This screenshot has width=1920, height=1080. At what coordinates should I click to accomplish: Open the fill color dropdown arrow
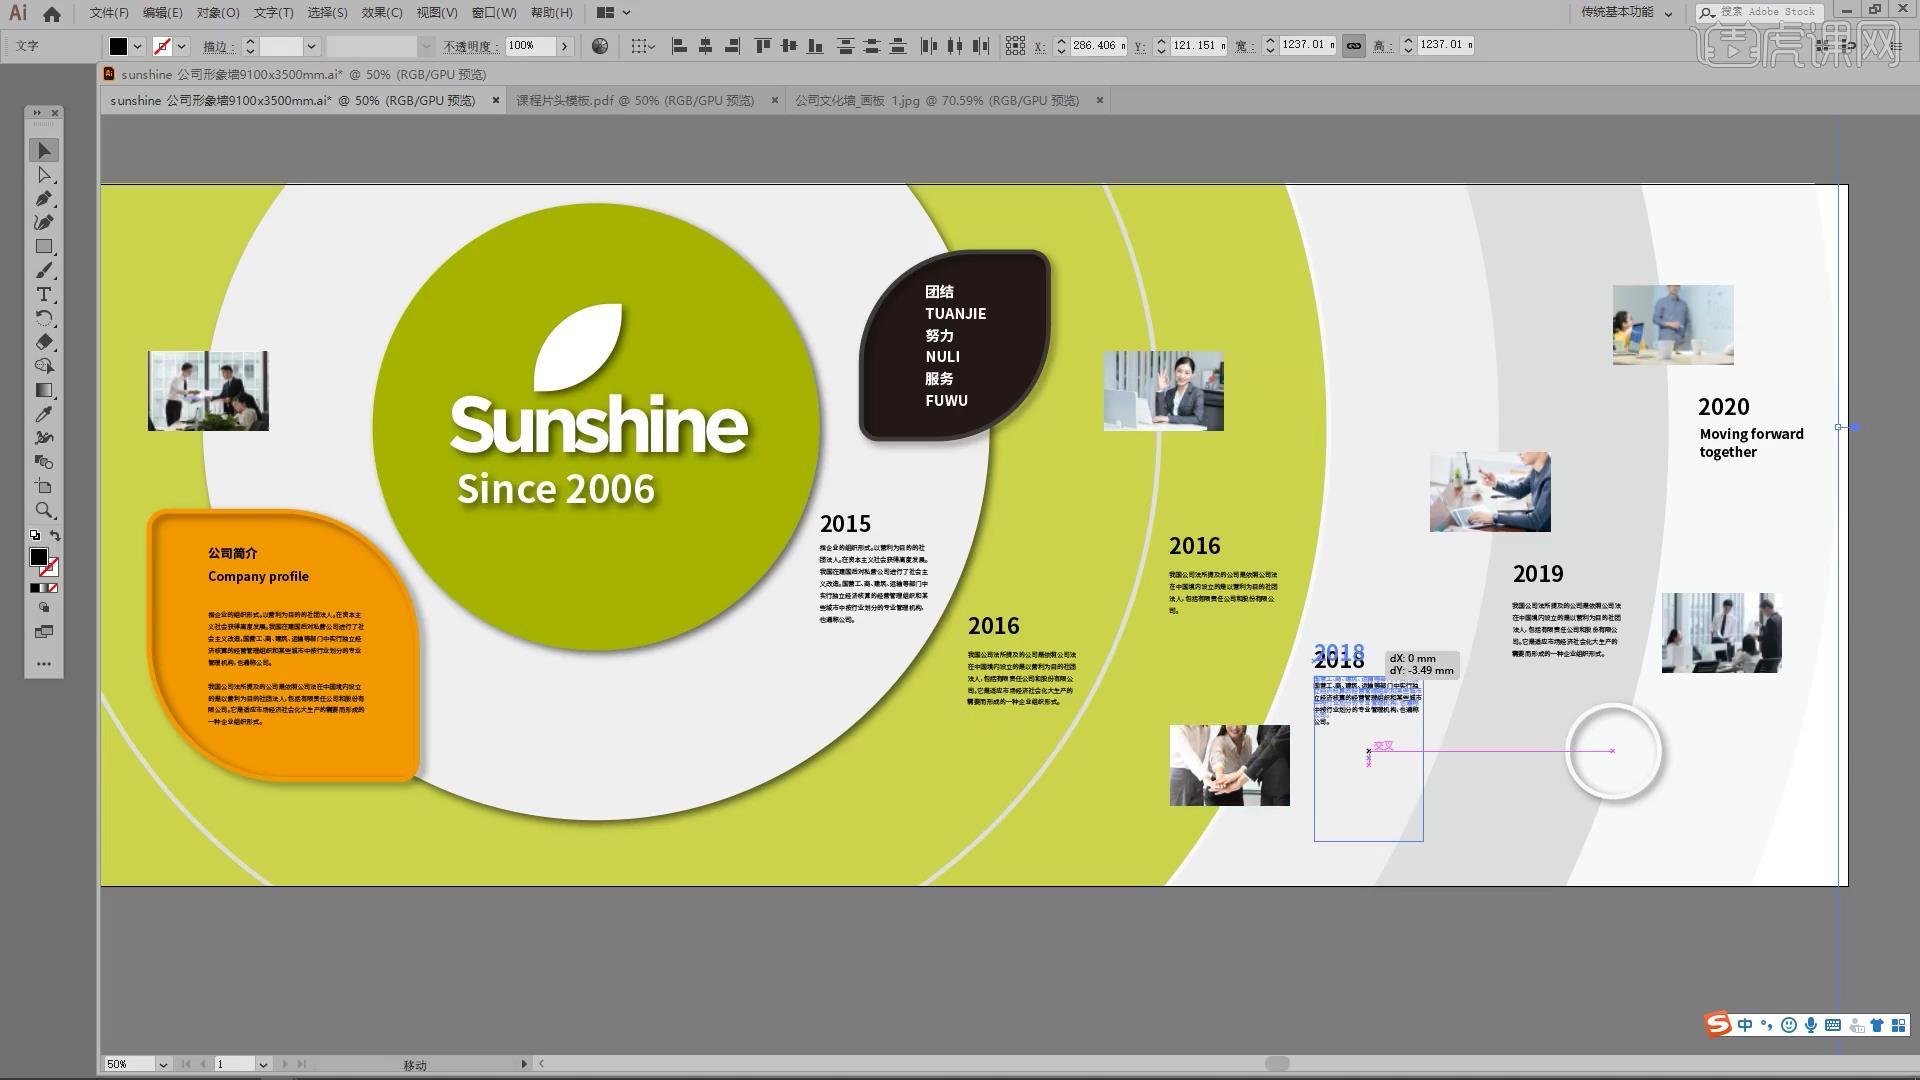138,46
